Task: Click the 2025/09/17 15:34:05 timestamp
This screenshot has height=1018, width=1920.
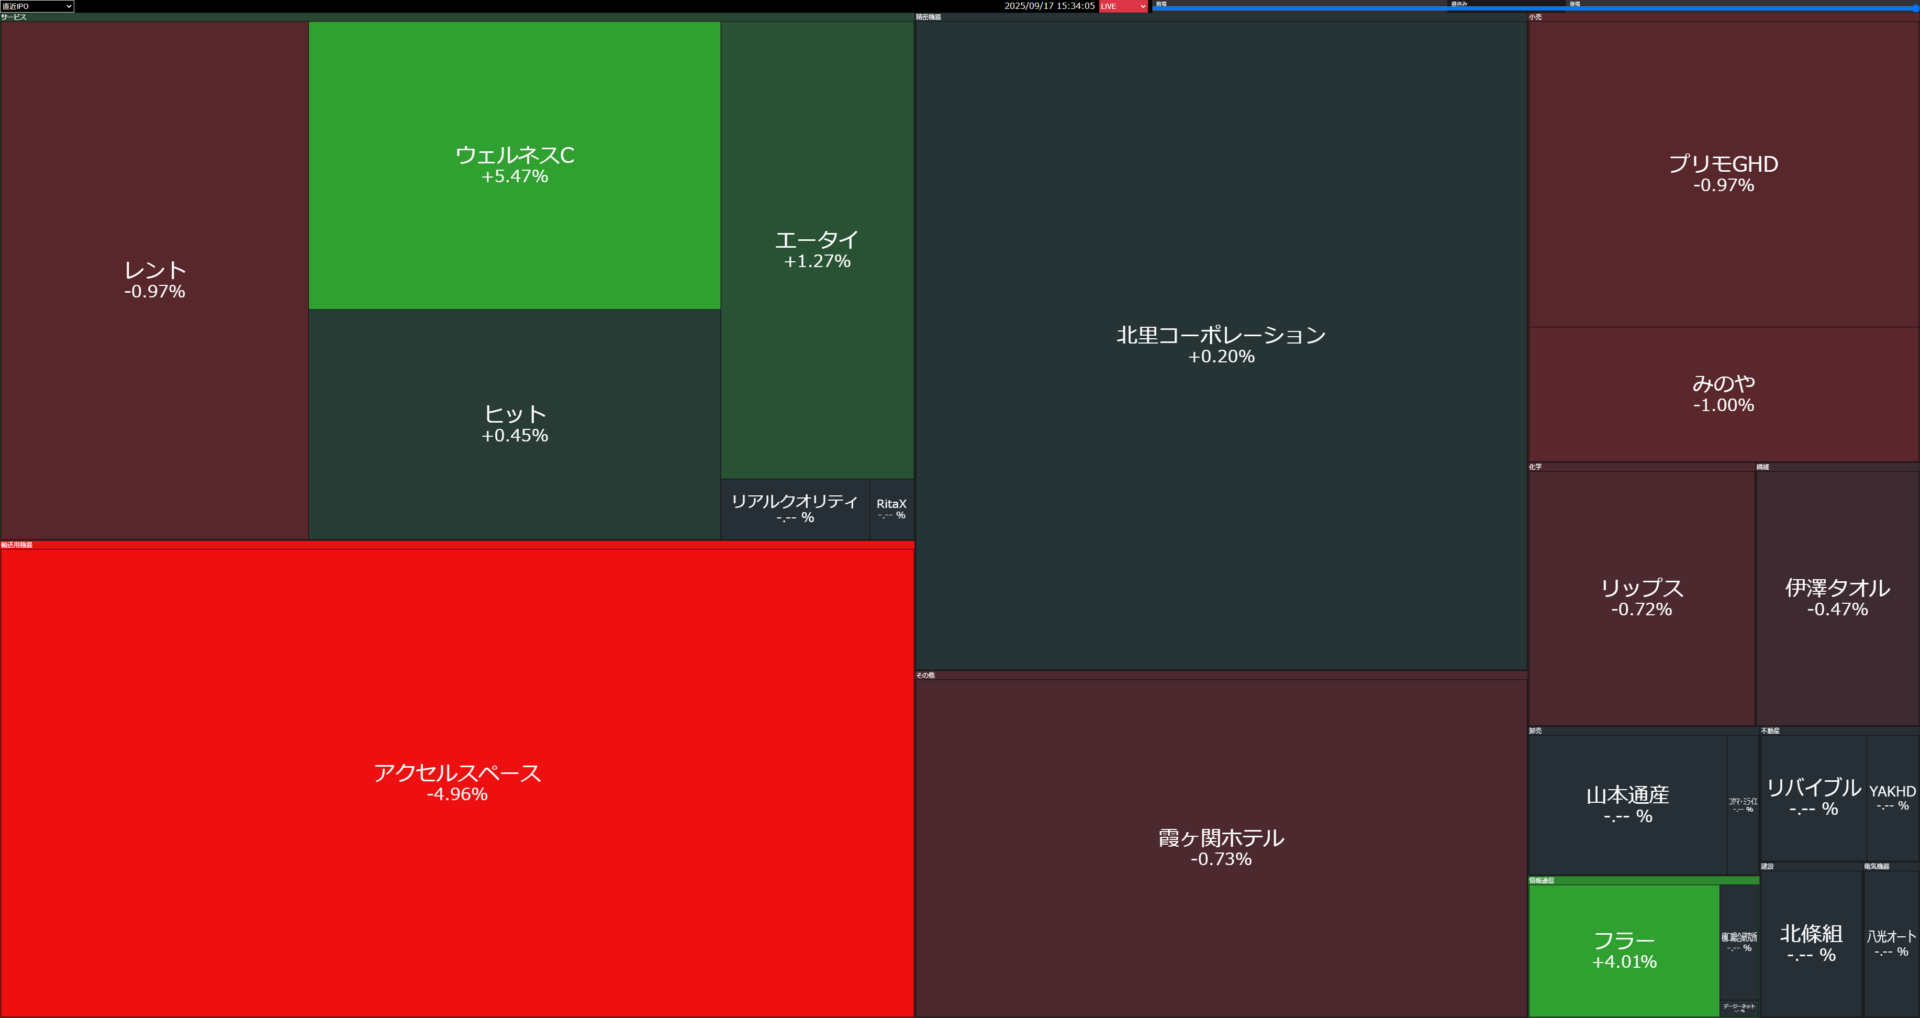Action: 1049,6
